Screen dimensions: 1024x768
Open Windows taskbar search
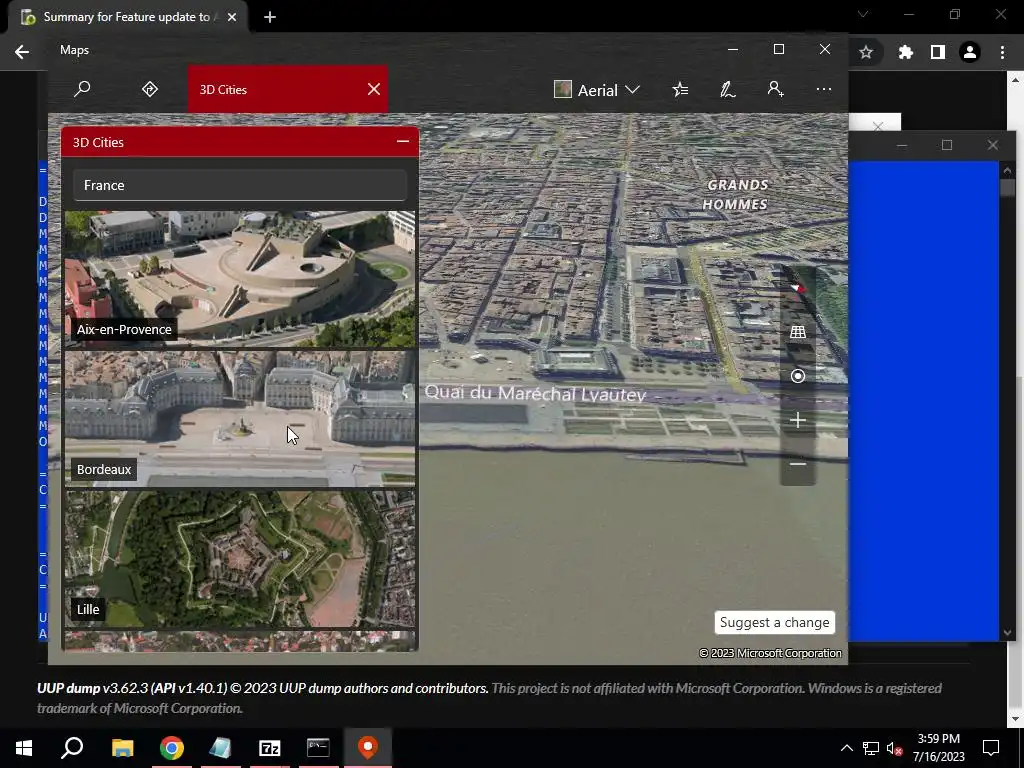[x=72, y=748]
